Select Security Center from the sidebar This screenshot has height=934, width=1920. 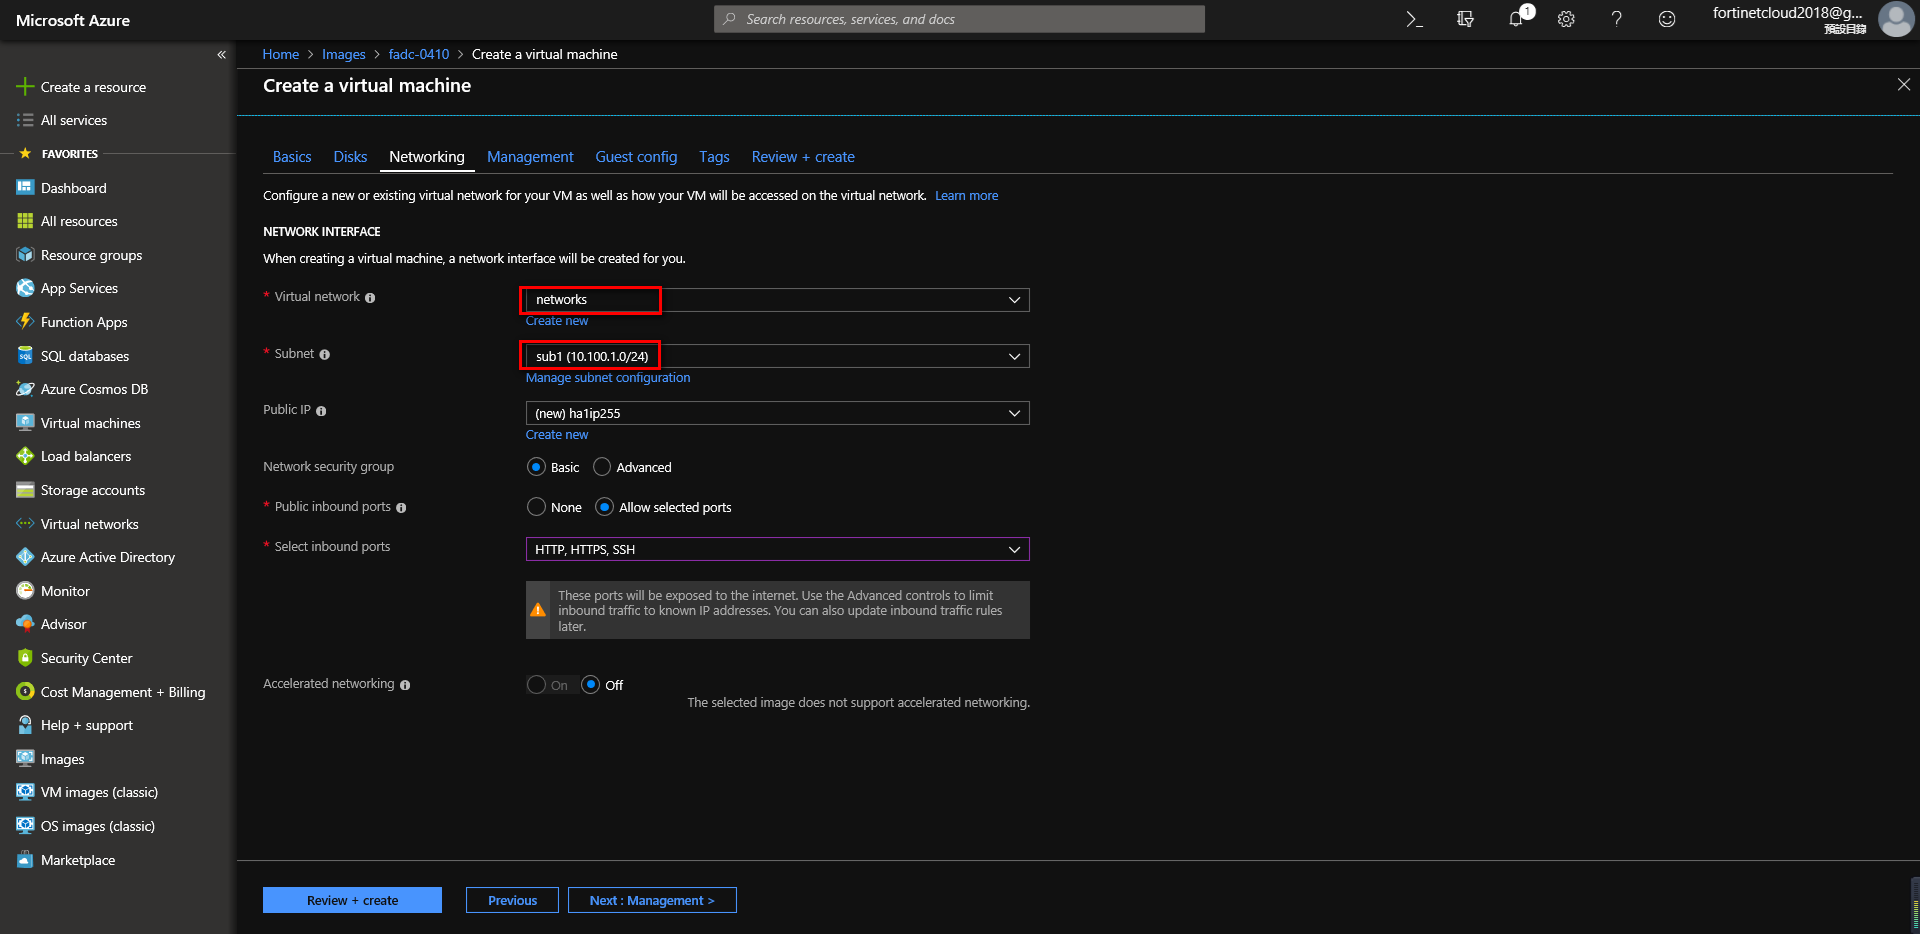(85, 657)
